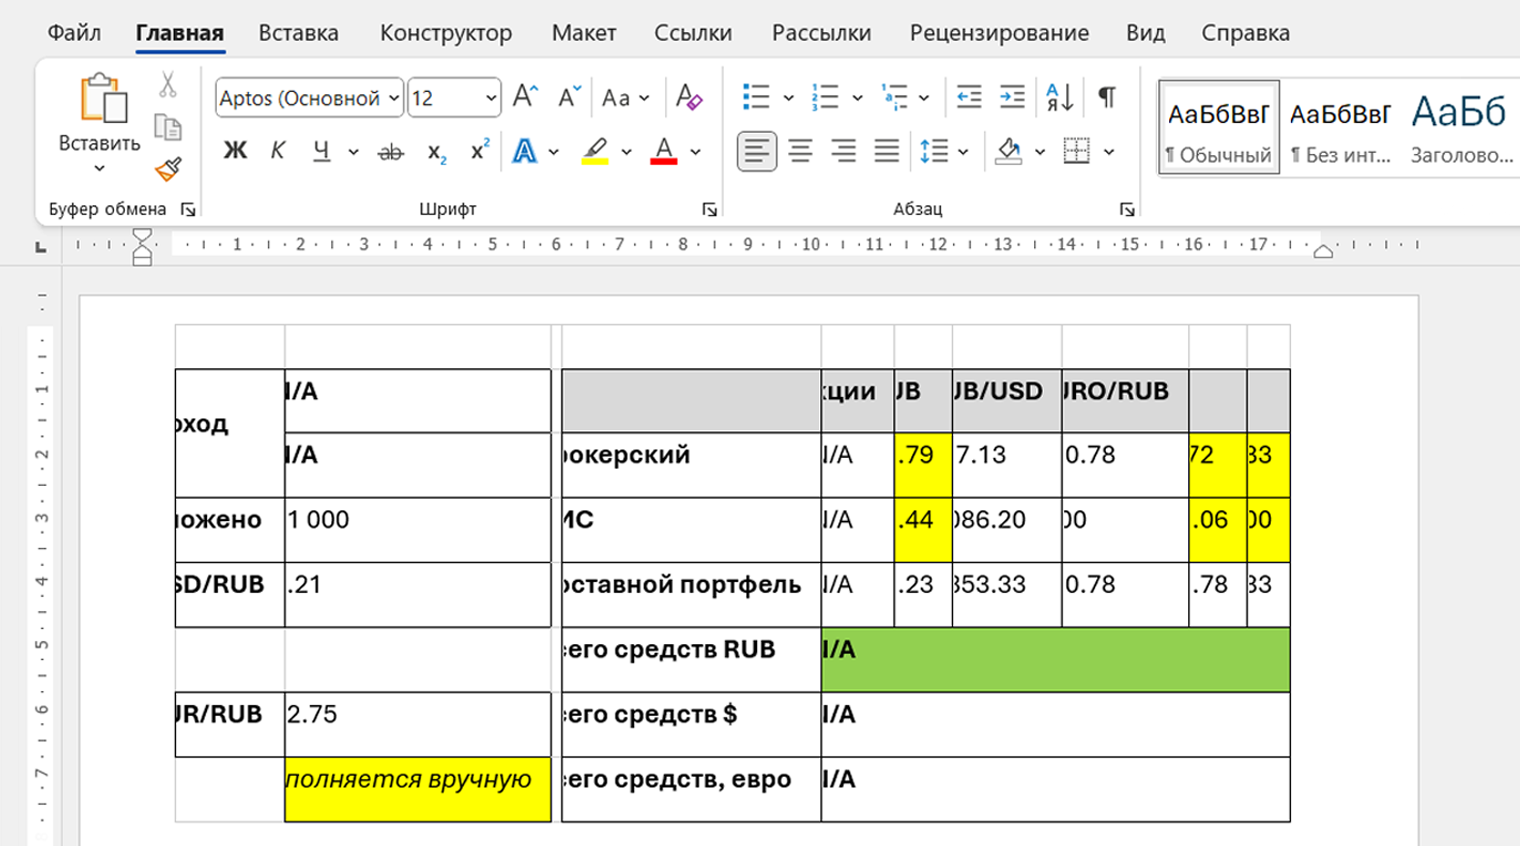Click the green cell in RUB total row
Viewport: 1520px width, 846px height.
pos(1055,660)
